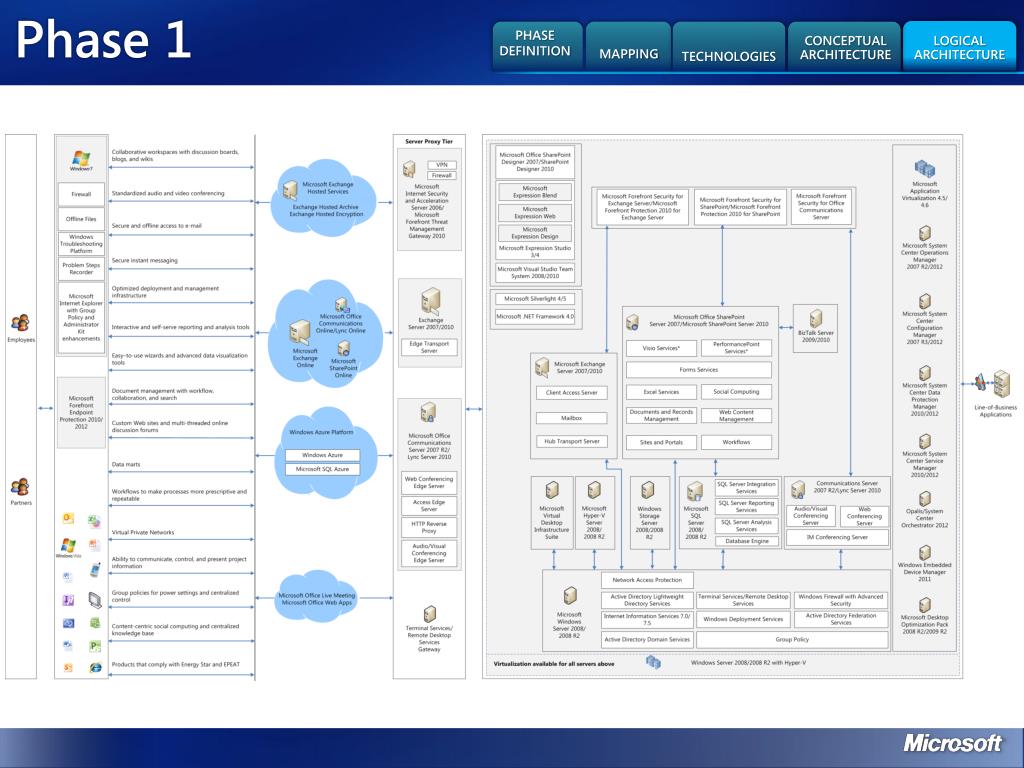The image size is (1024, 768).
Task: Click the Windows Azure box
Action: [x=323, y=455]
